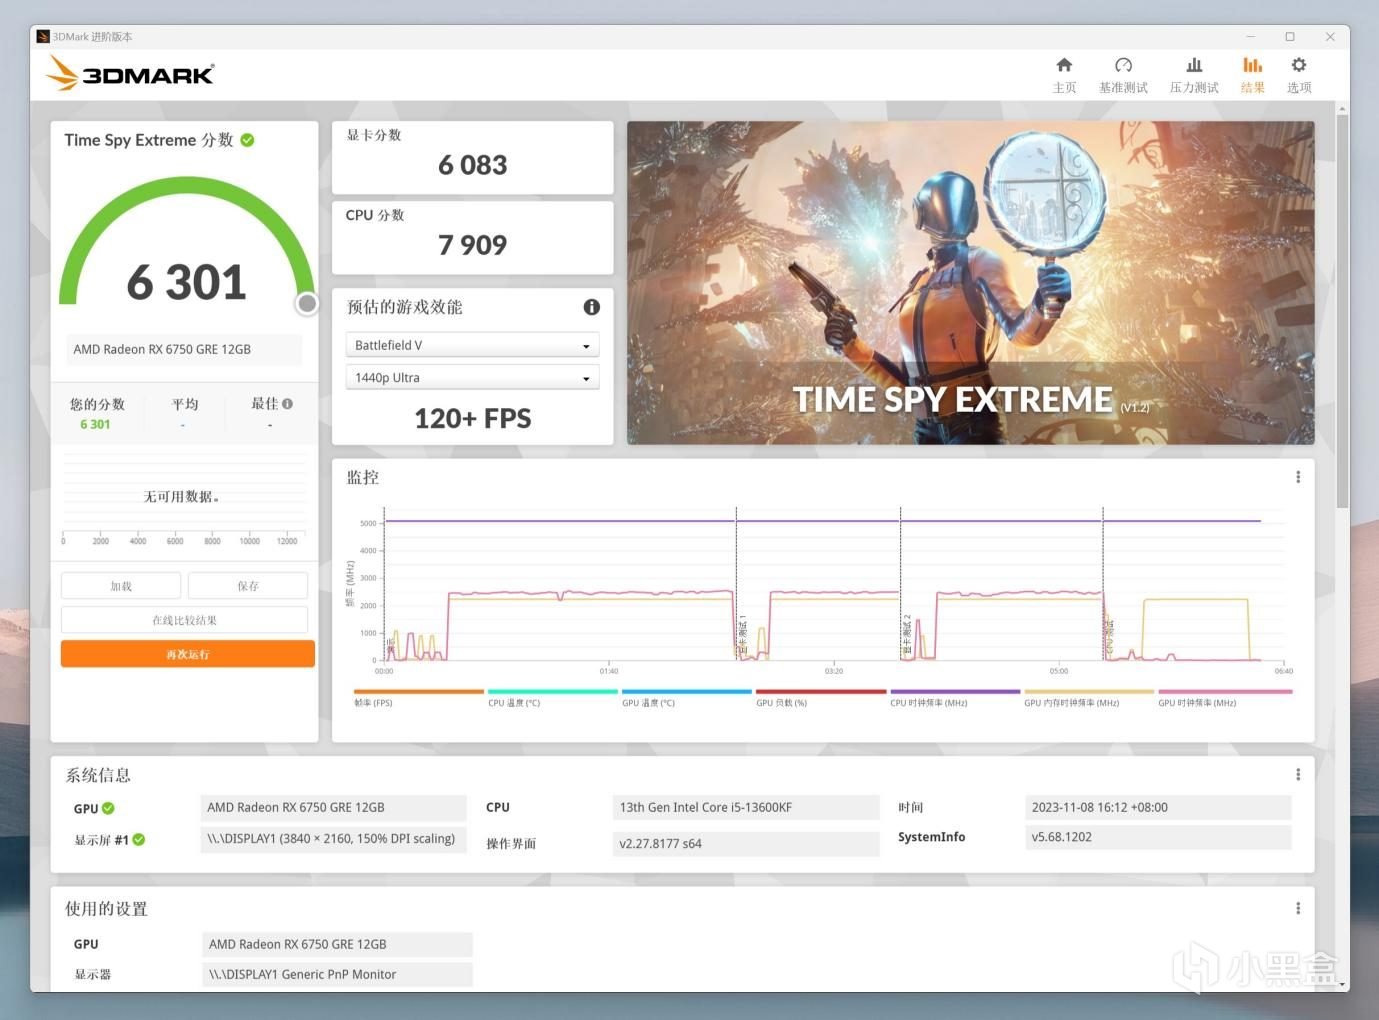Click the 平均 column label
Screen dimensions: 1379x1020
[185, 404]
